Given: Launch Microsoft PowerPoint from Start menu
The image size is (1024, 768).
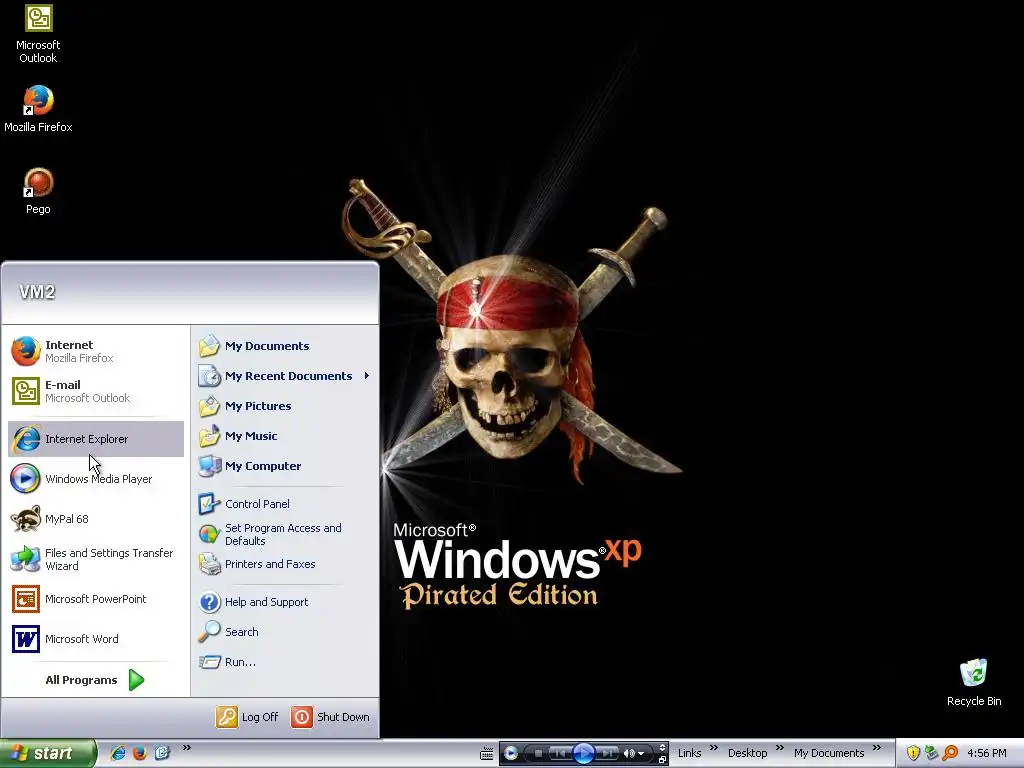Looking at the screenshot, I should [x=95, y=599].
